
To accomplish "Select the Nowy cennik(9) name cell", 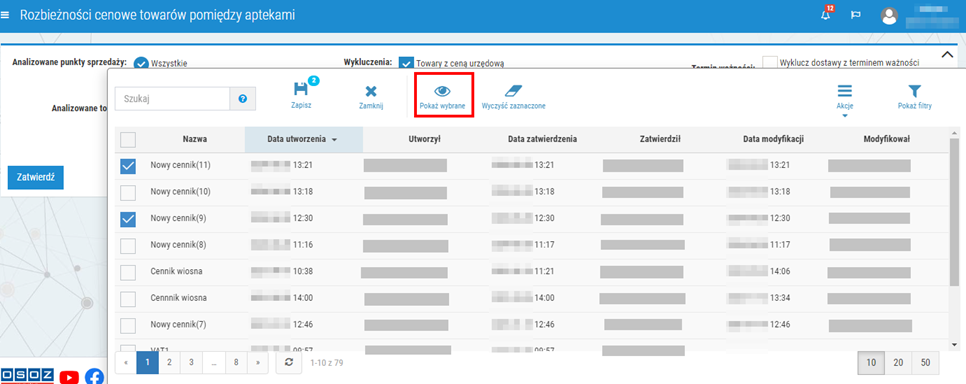I will [178, 218].
